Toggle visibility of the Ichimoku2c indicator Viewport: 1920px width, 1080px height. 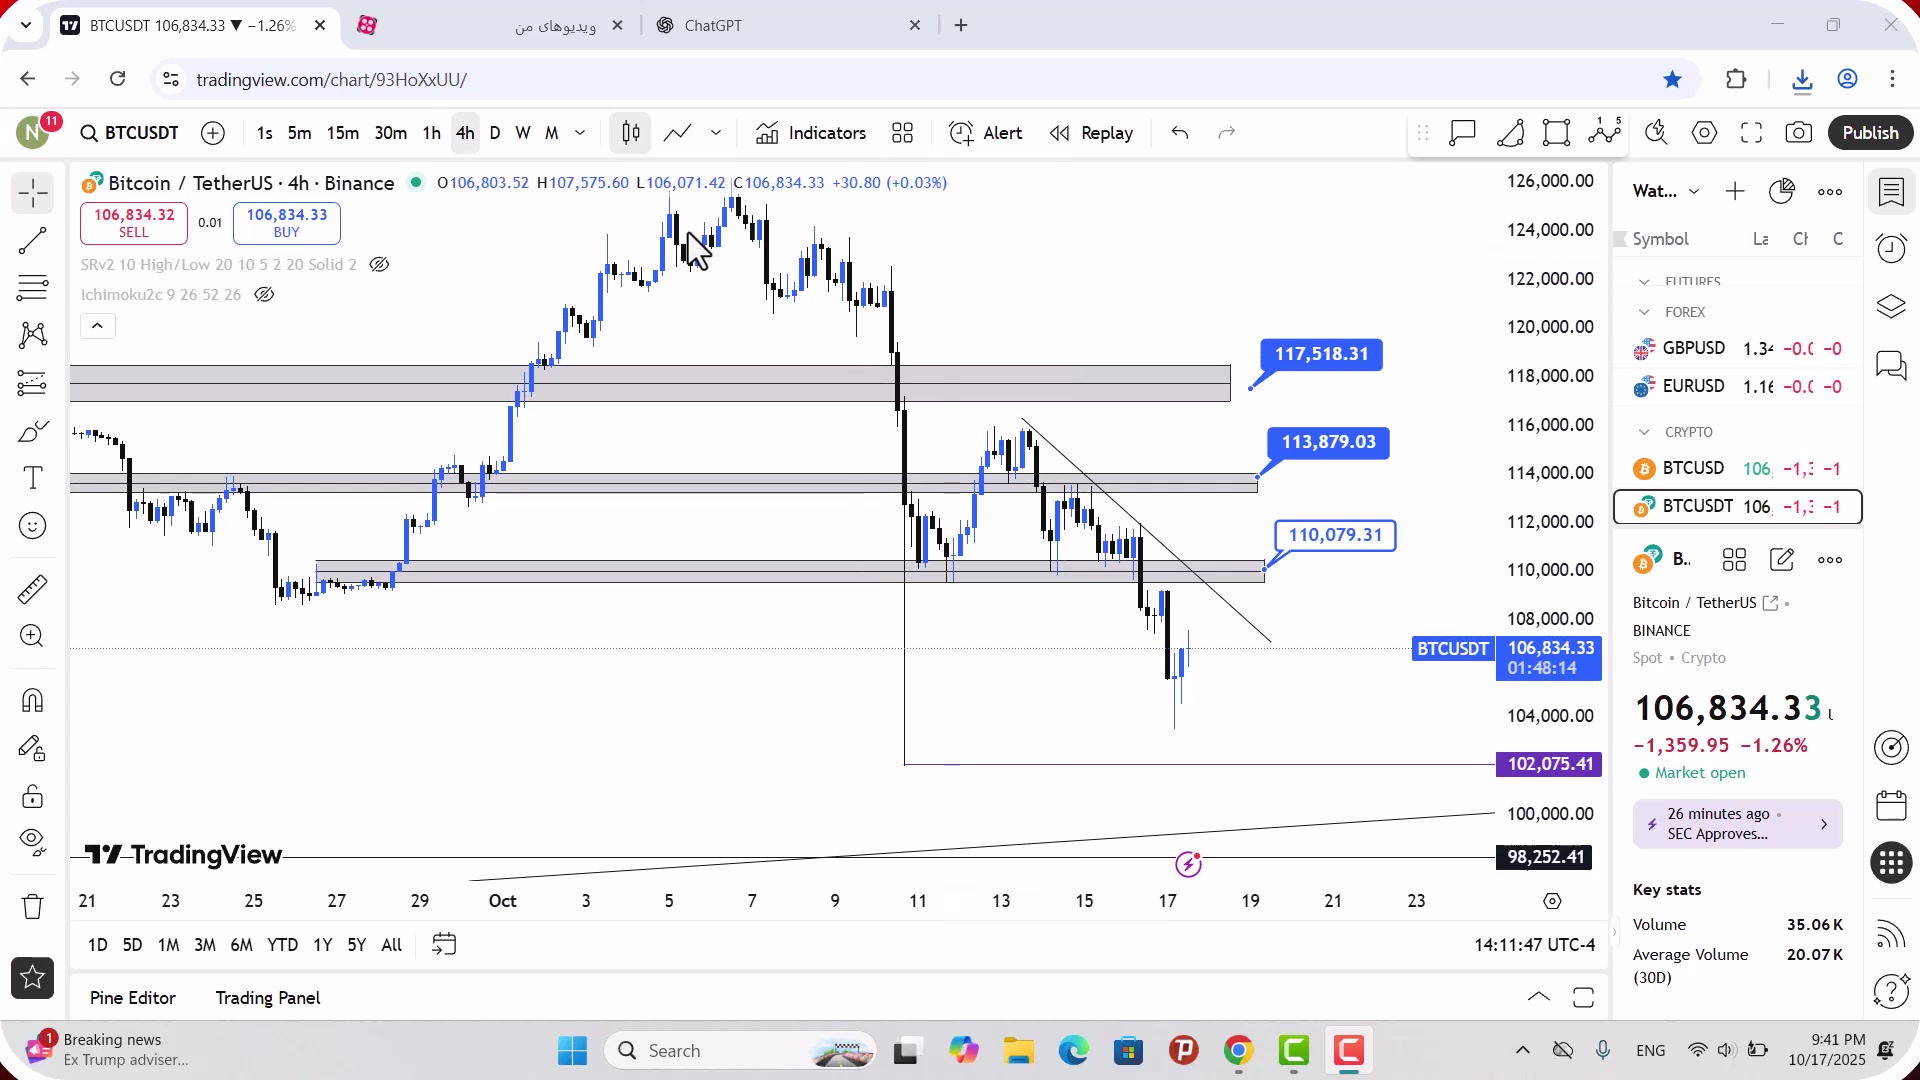(x=264, y=295)
